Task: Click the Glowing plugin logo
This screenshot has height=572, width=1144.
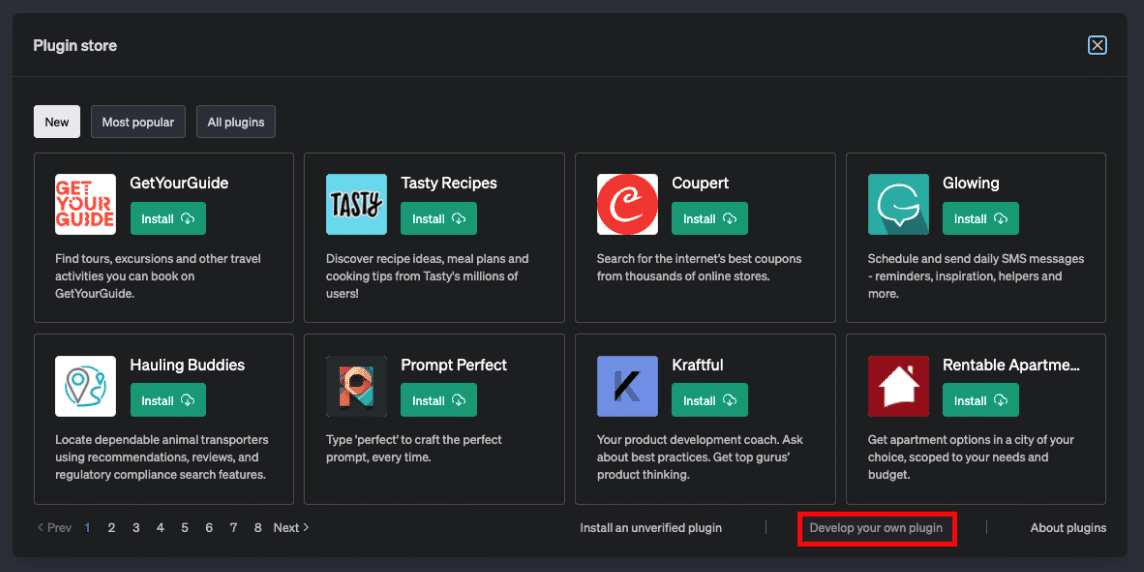Action: pyautogui.click(x=898, y=204)
